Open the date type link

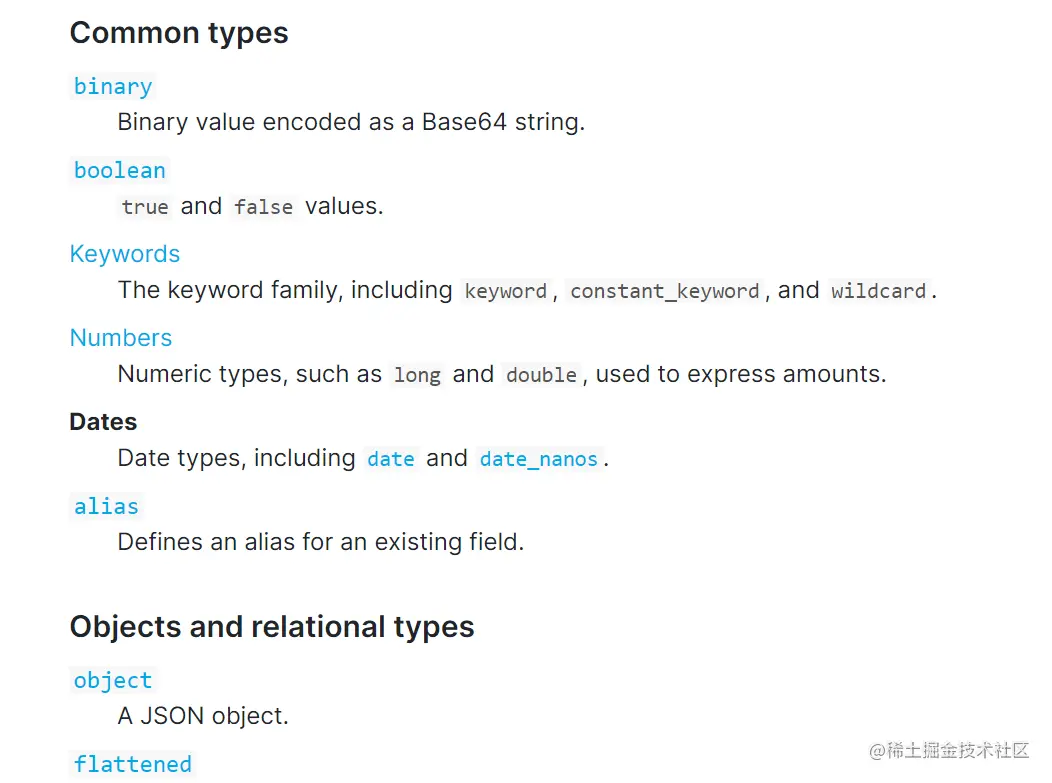click(390, 459)
